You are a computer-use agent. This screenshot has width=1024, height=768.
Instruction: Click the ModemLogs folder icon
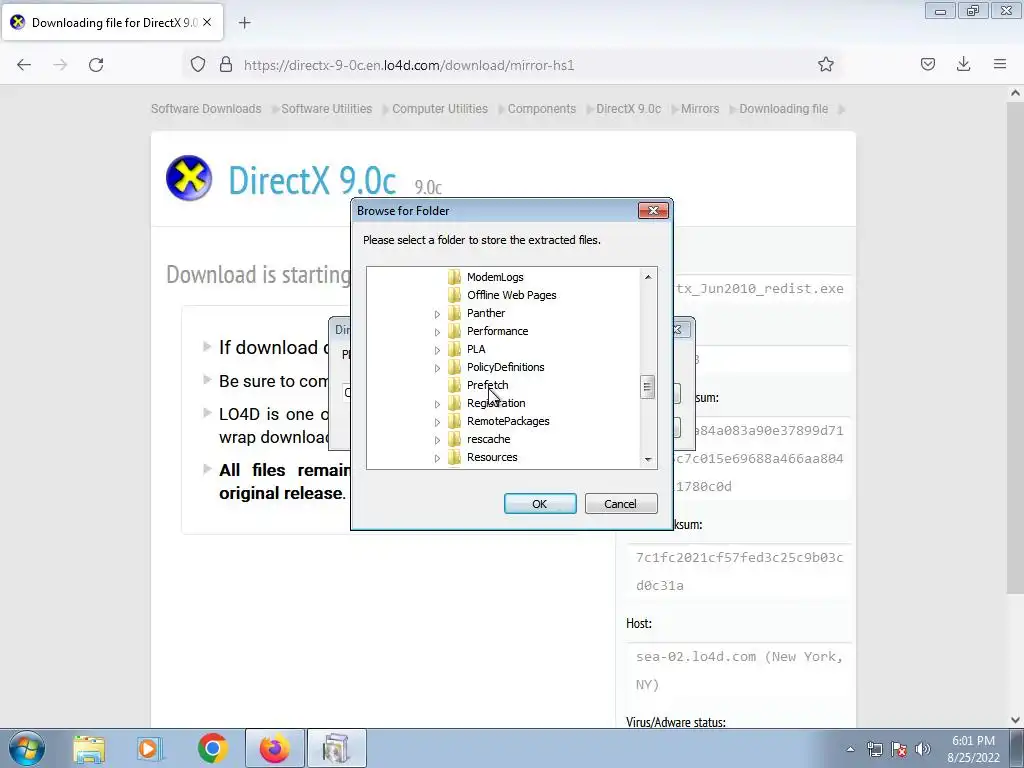[x=455, y=277]
